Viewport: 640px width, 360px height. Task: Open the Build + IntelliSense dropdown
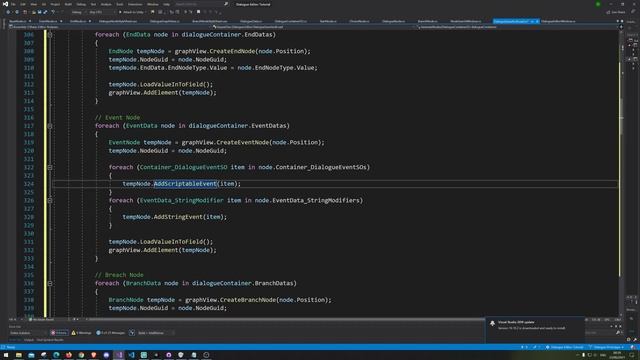156,333
